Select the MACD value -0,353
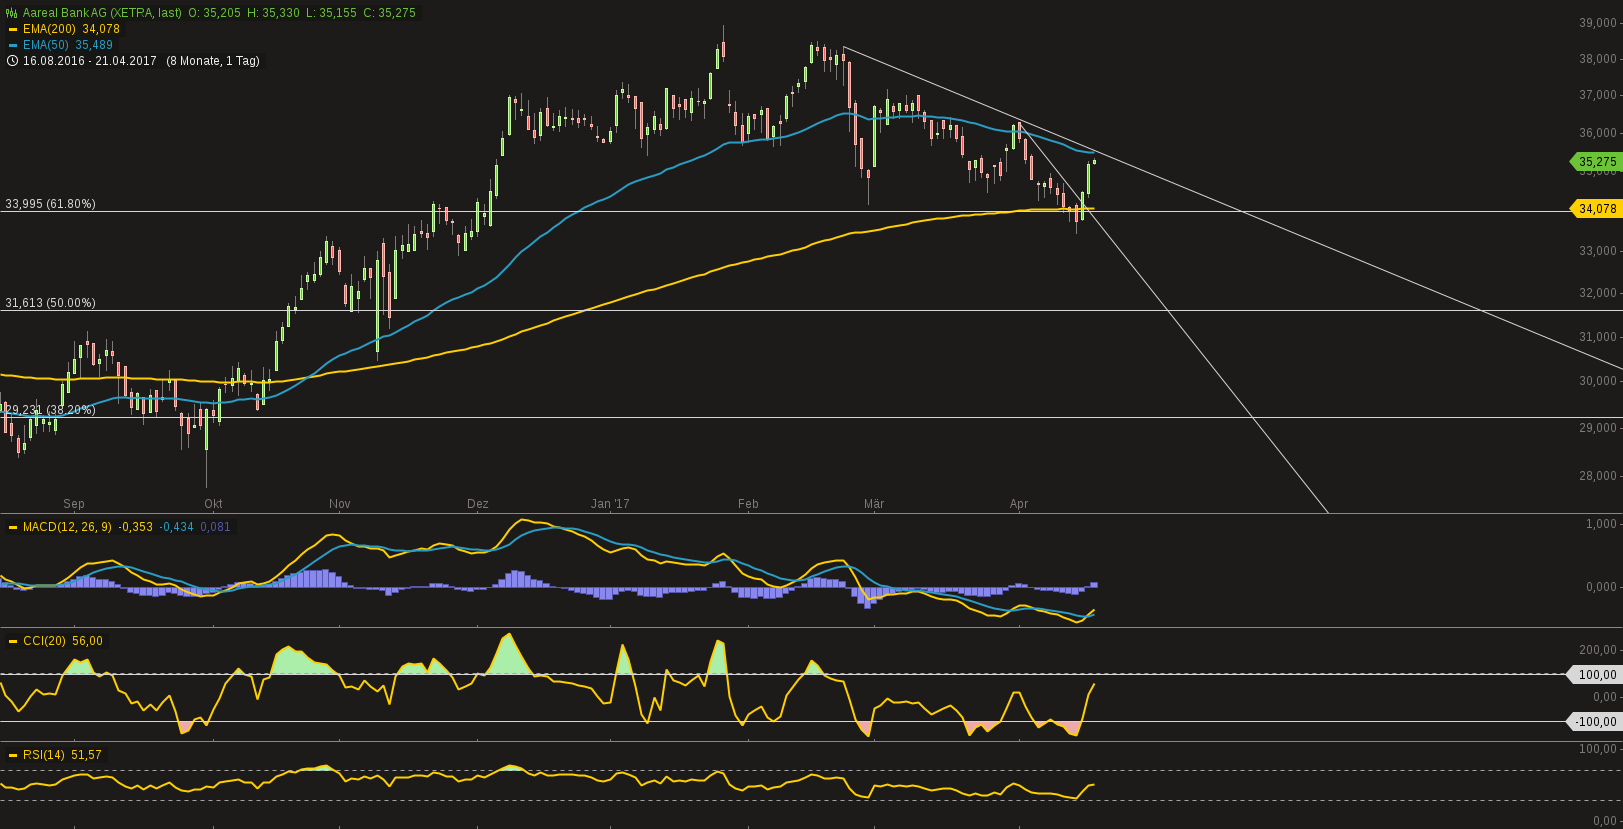Viewport: 1623px width, 829px height. pyautogui.click(x=136, y=527)
